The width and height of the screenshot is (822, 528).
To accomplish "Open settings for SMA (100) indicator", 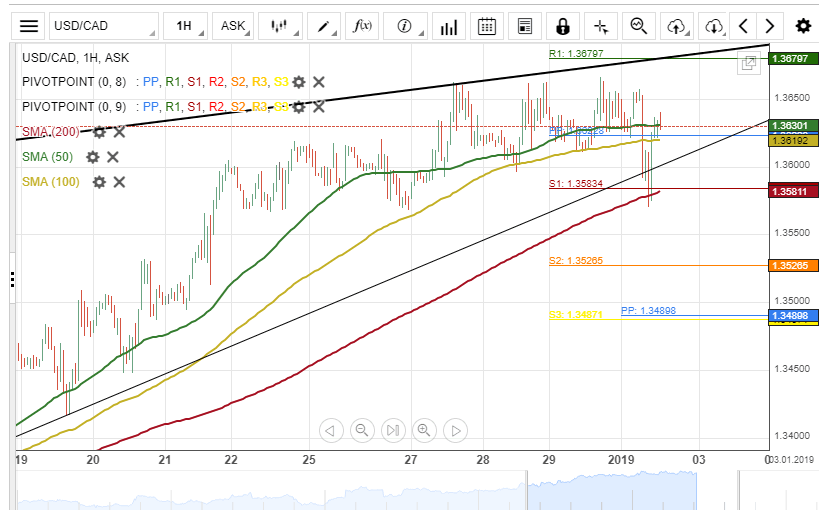I will (99, 182).
